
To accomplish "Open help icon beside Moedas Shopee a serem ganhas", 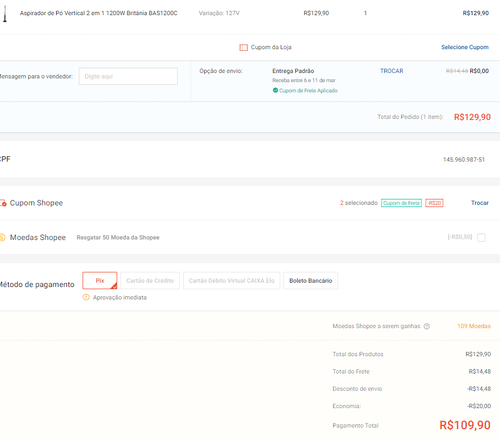I will pyautogui.click(x=427, y=326).
